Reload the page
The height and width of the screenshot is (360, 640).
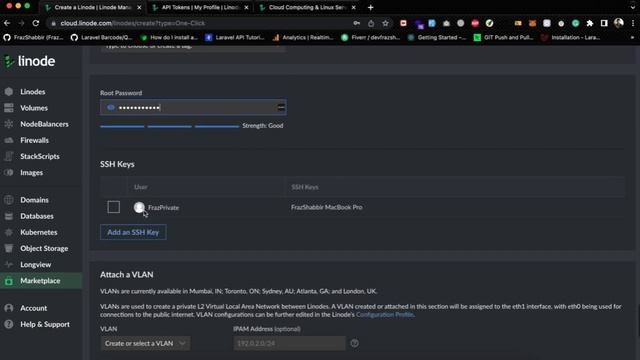coord(36,23)
